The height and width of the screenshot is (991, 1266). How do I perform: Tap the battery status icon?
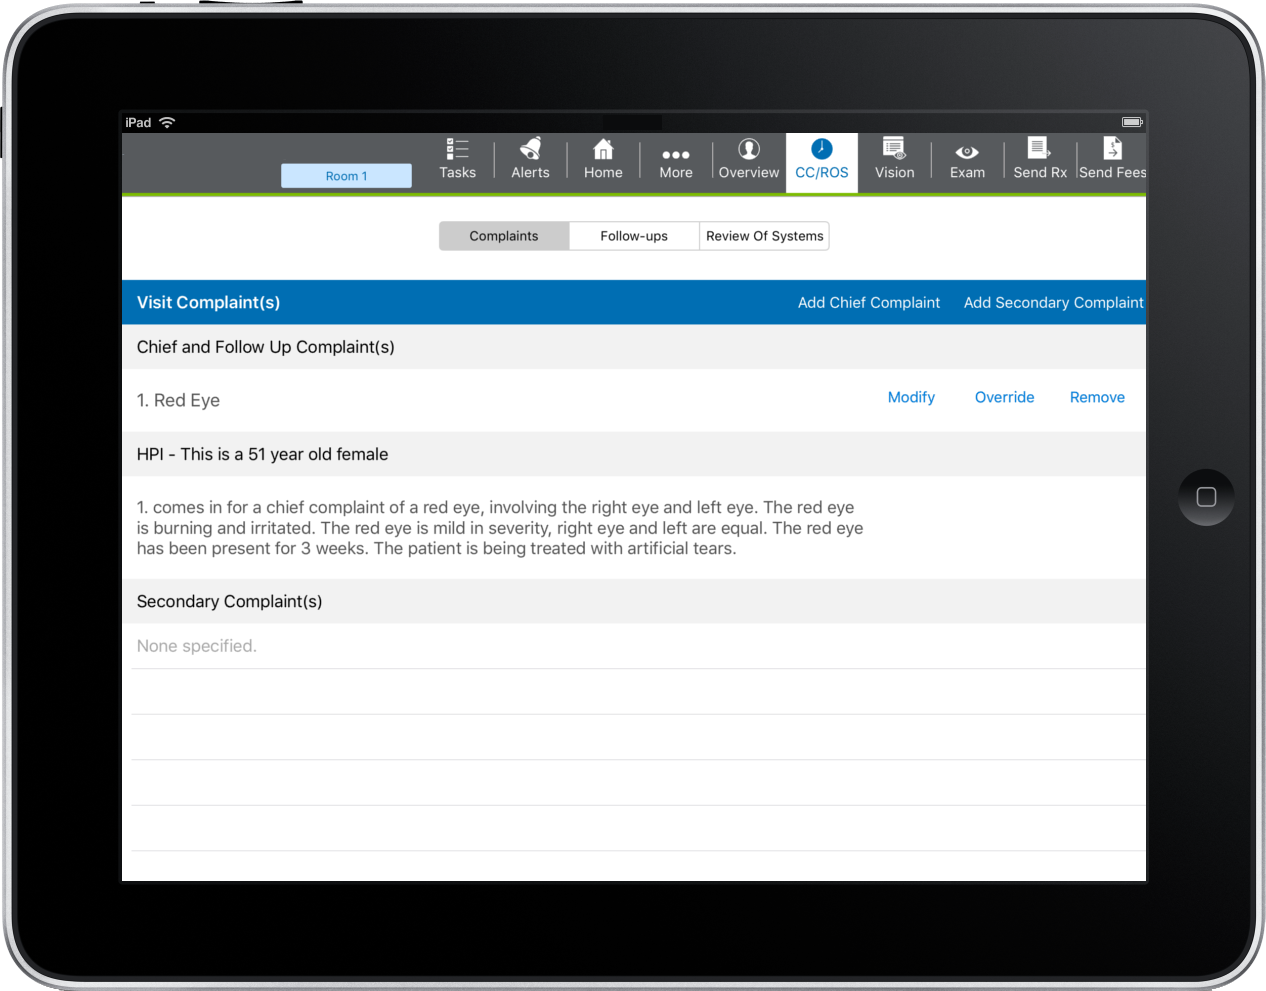[x=1132, y=122]
